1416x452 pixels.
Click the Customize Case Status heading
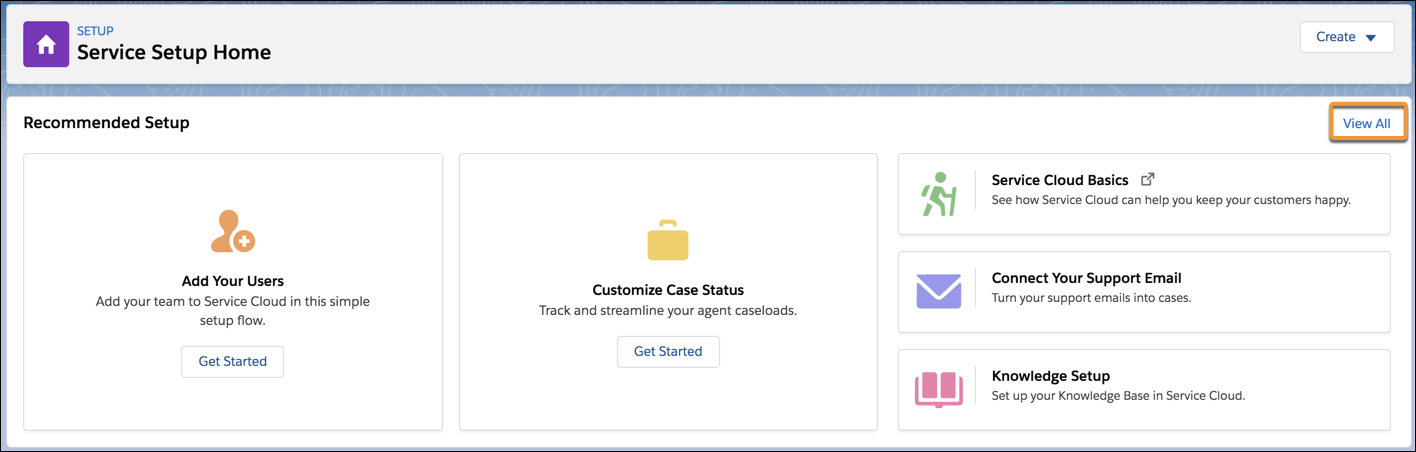pyautogui.click(x=668, y=290)
